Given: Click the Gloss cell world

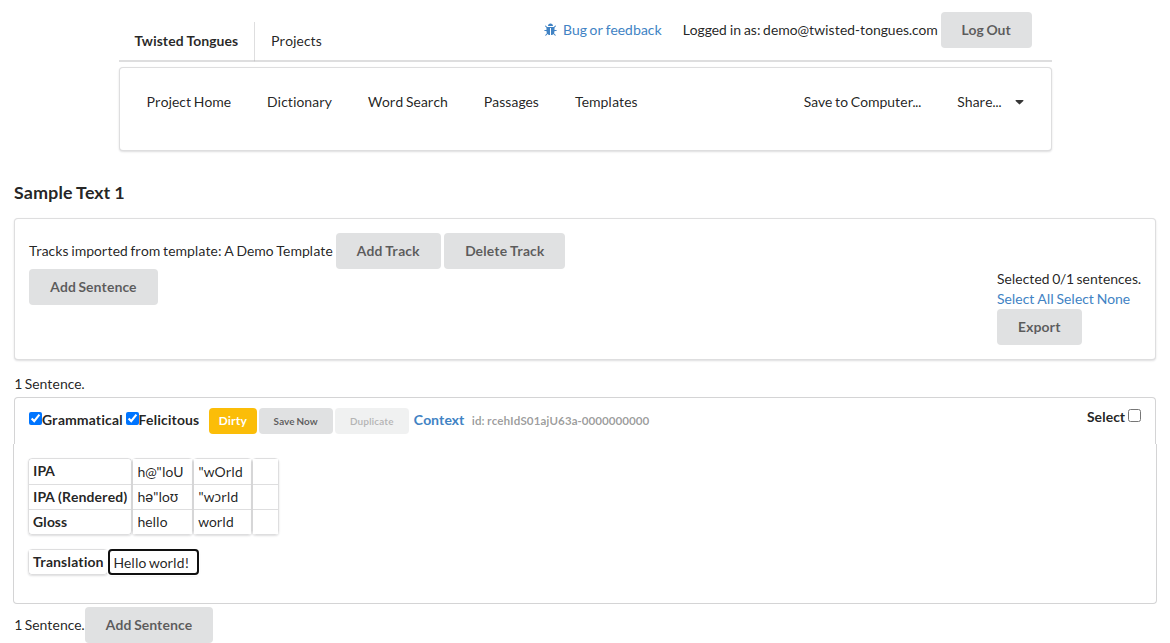Looking at the screenshot, I should tap(222, 522).
